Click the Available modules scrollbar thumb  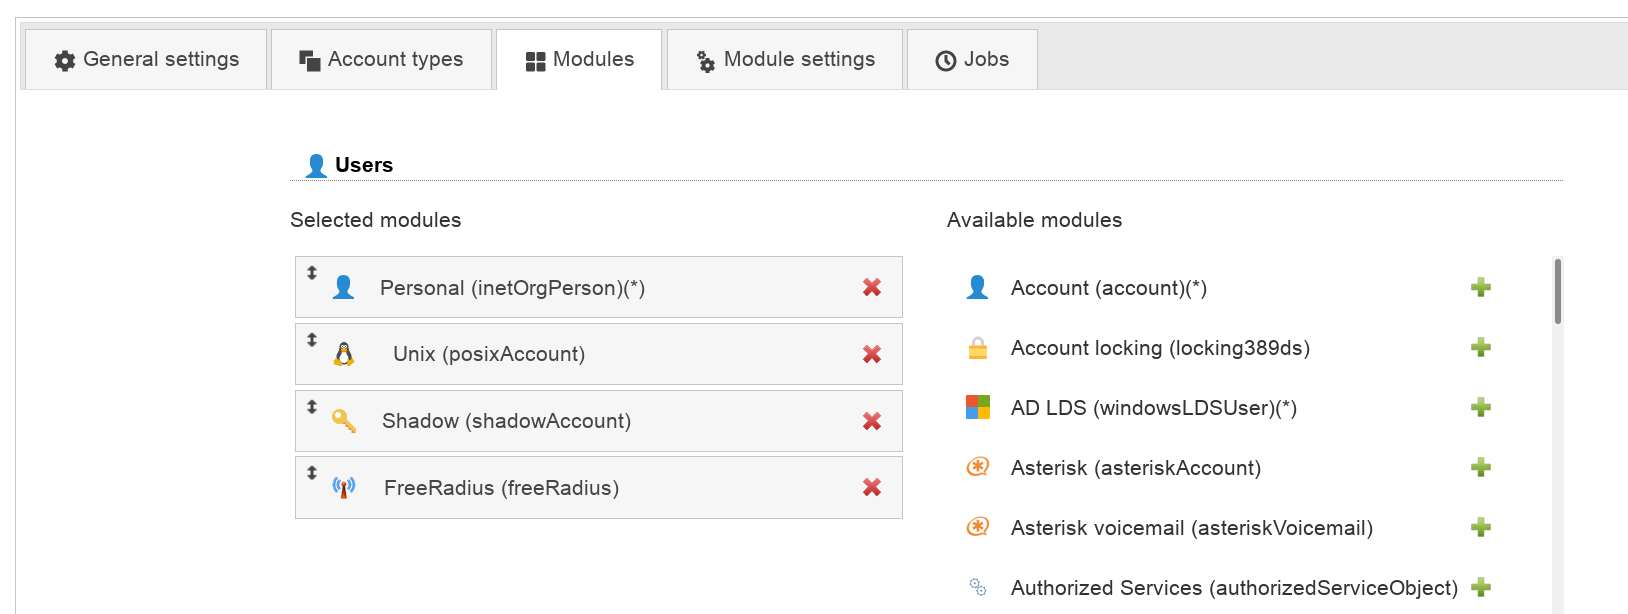click(x=1557, y=292)
